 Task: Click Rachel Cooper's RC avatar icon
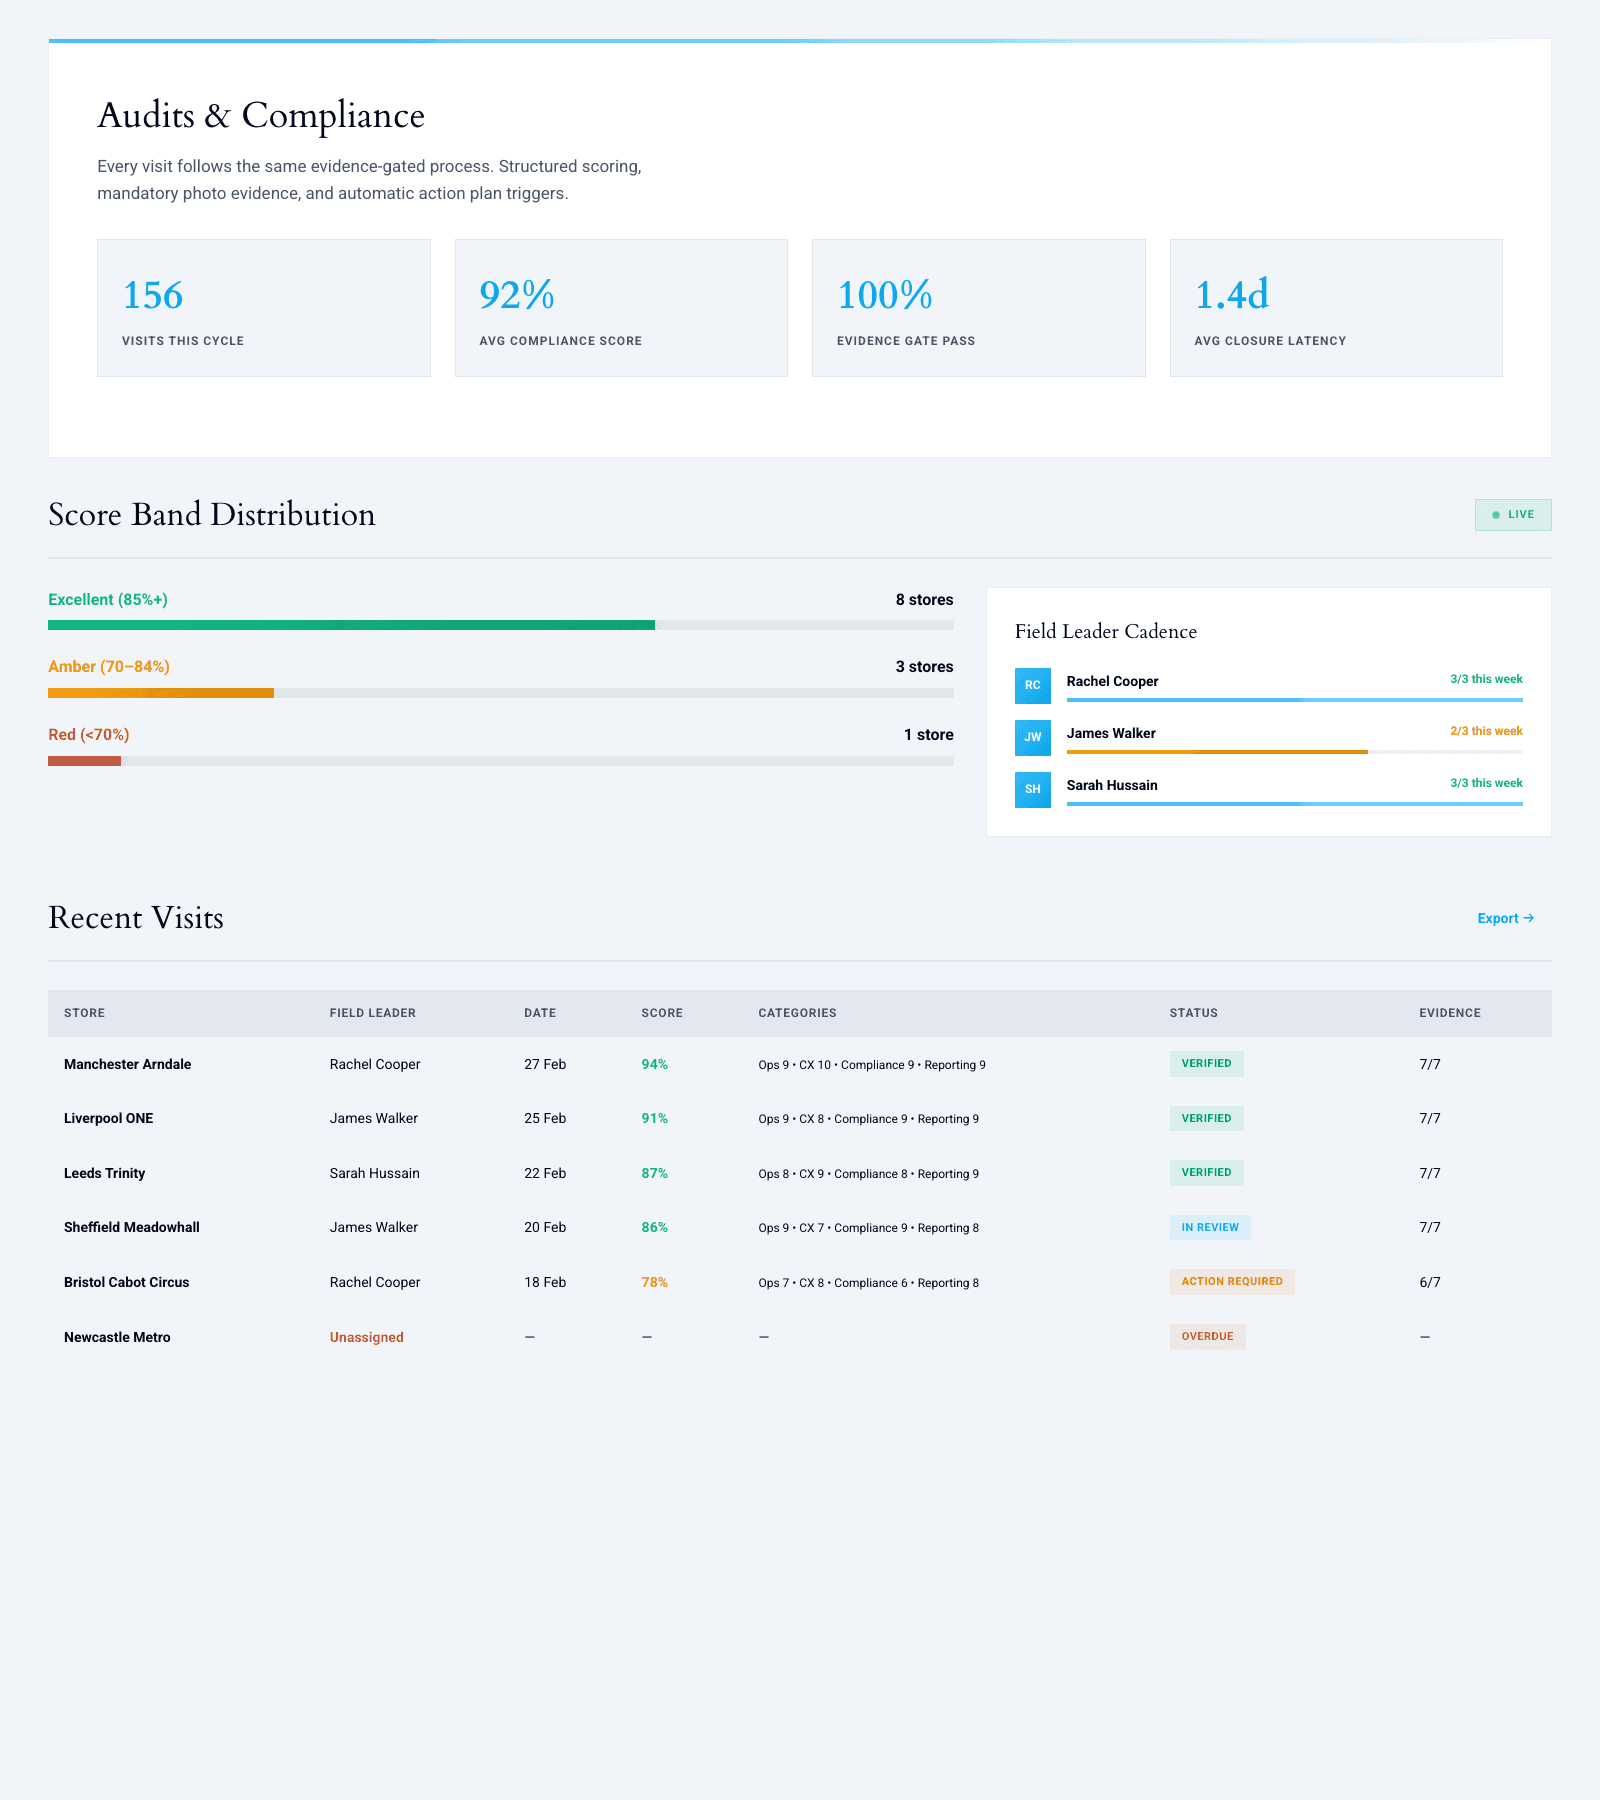pos(1032,686)
